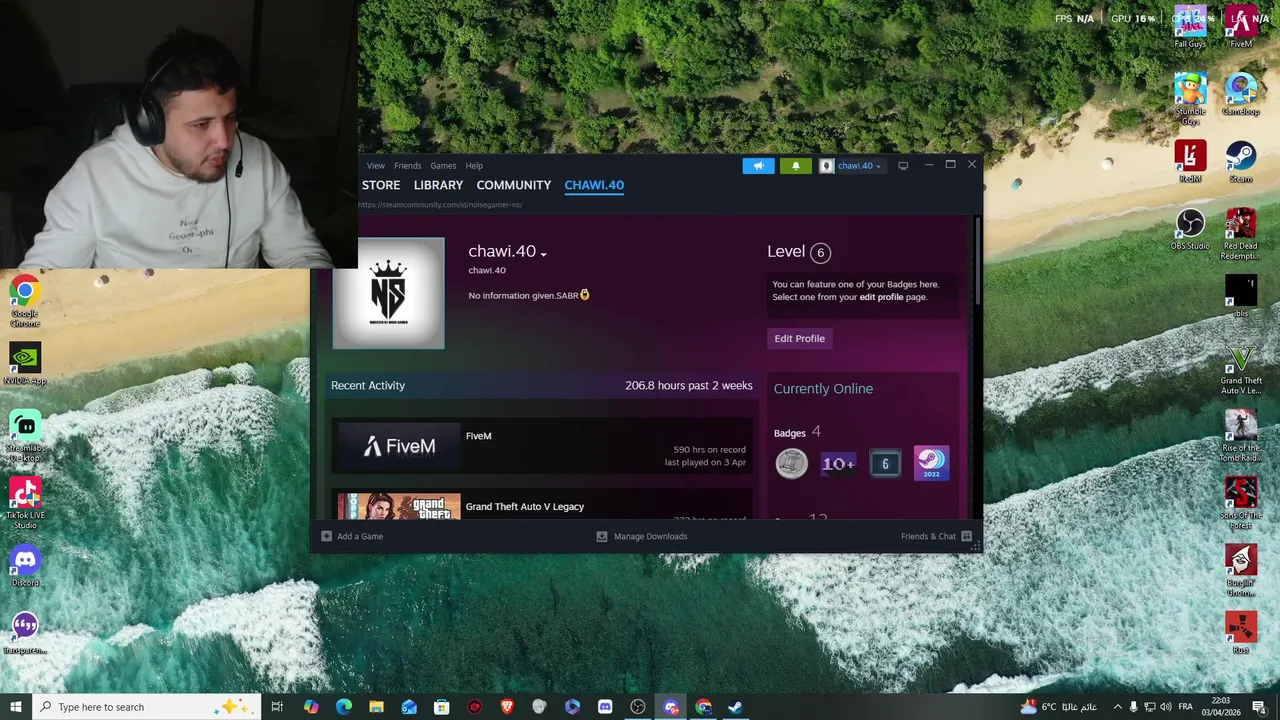Select the 10+ games owned badge

838,463
